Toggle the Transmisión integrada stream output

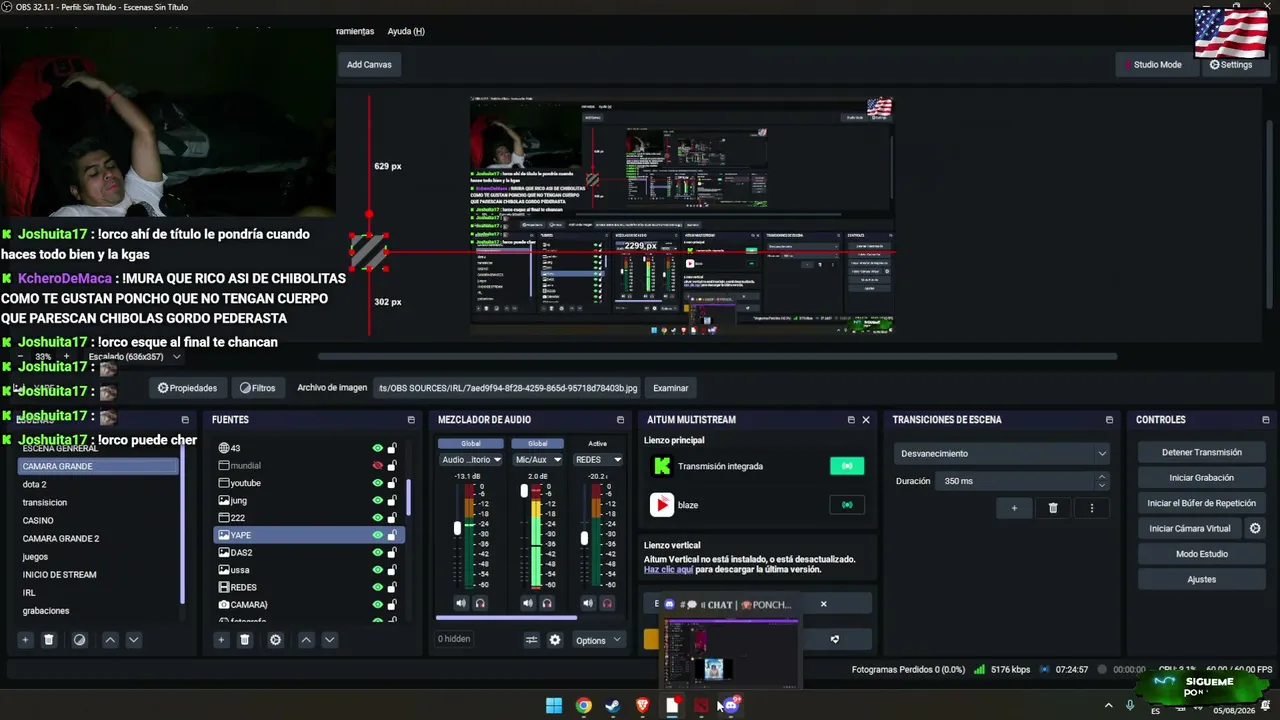pyautogui.click(x=847, y=466)
